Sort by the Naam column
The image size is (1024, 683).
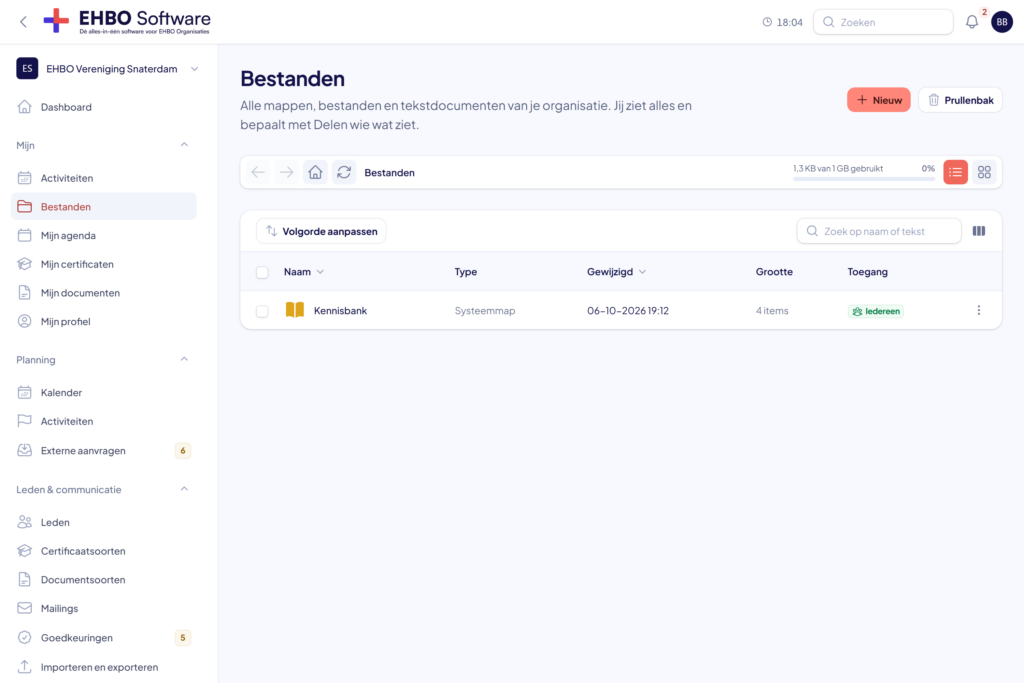[x=304, y=272]
